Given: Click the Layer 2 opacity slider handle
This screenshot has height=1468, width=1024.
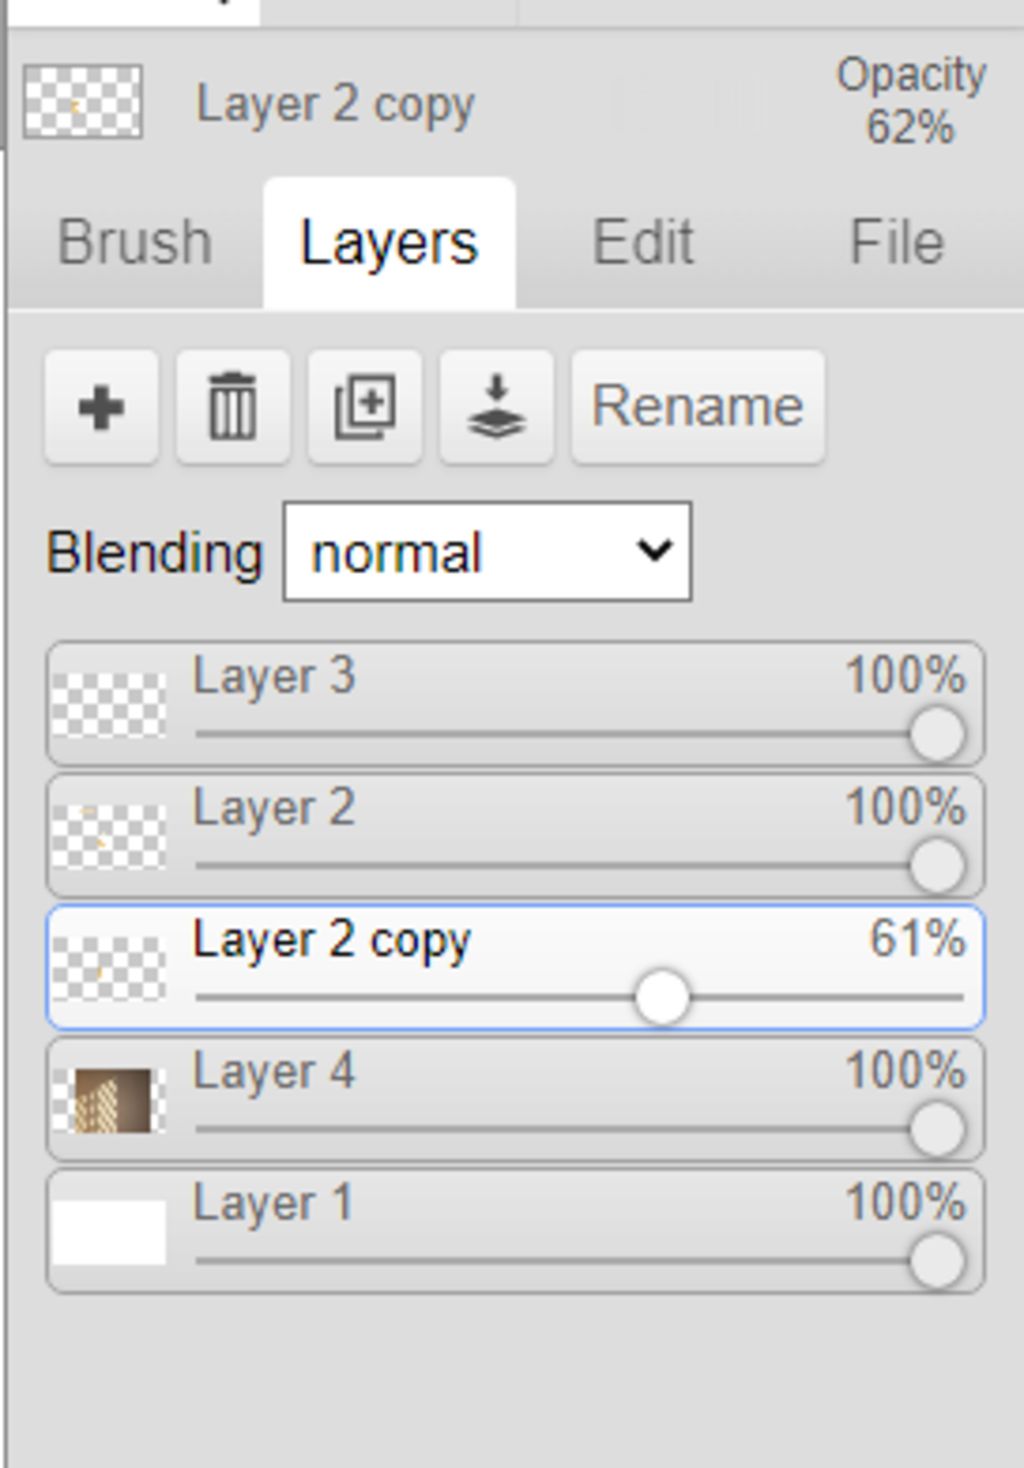Looking at the screenshot, I should pos(937,865).
